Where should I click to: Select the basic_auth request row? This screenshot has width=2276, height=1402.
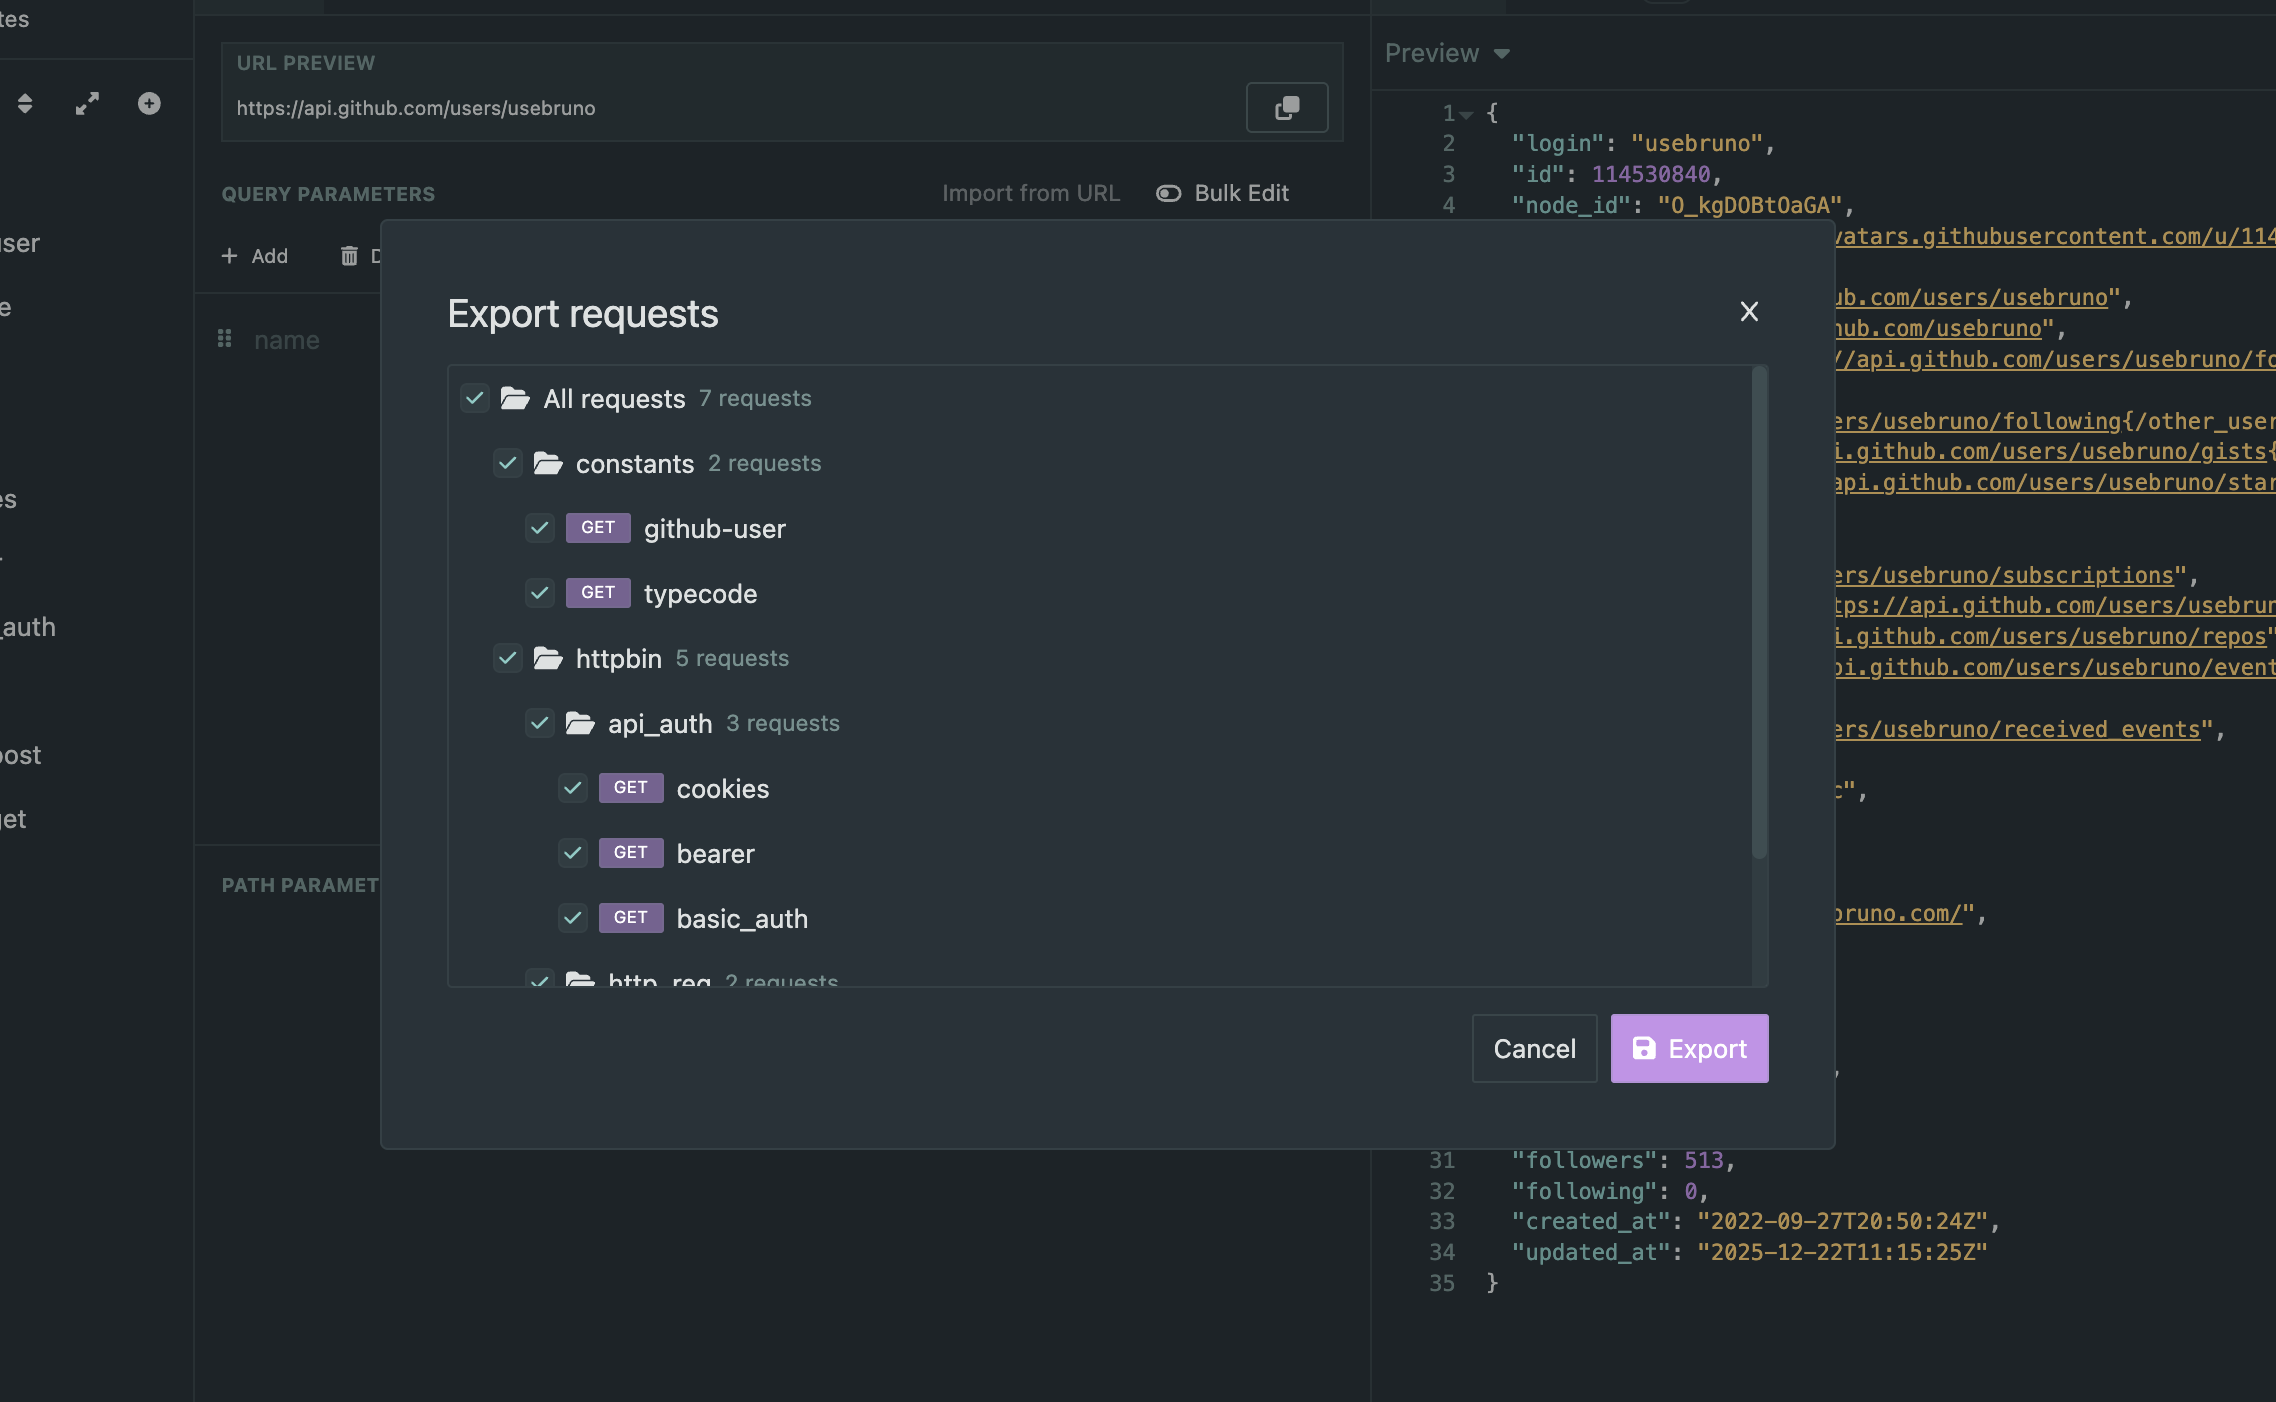[x=742, y=918]
